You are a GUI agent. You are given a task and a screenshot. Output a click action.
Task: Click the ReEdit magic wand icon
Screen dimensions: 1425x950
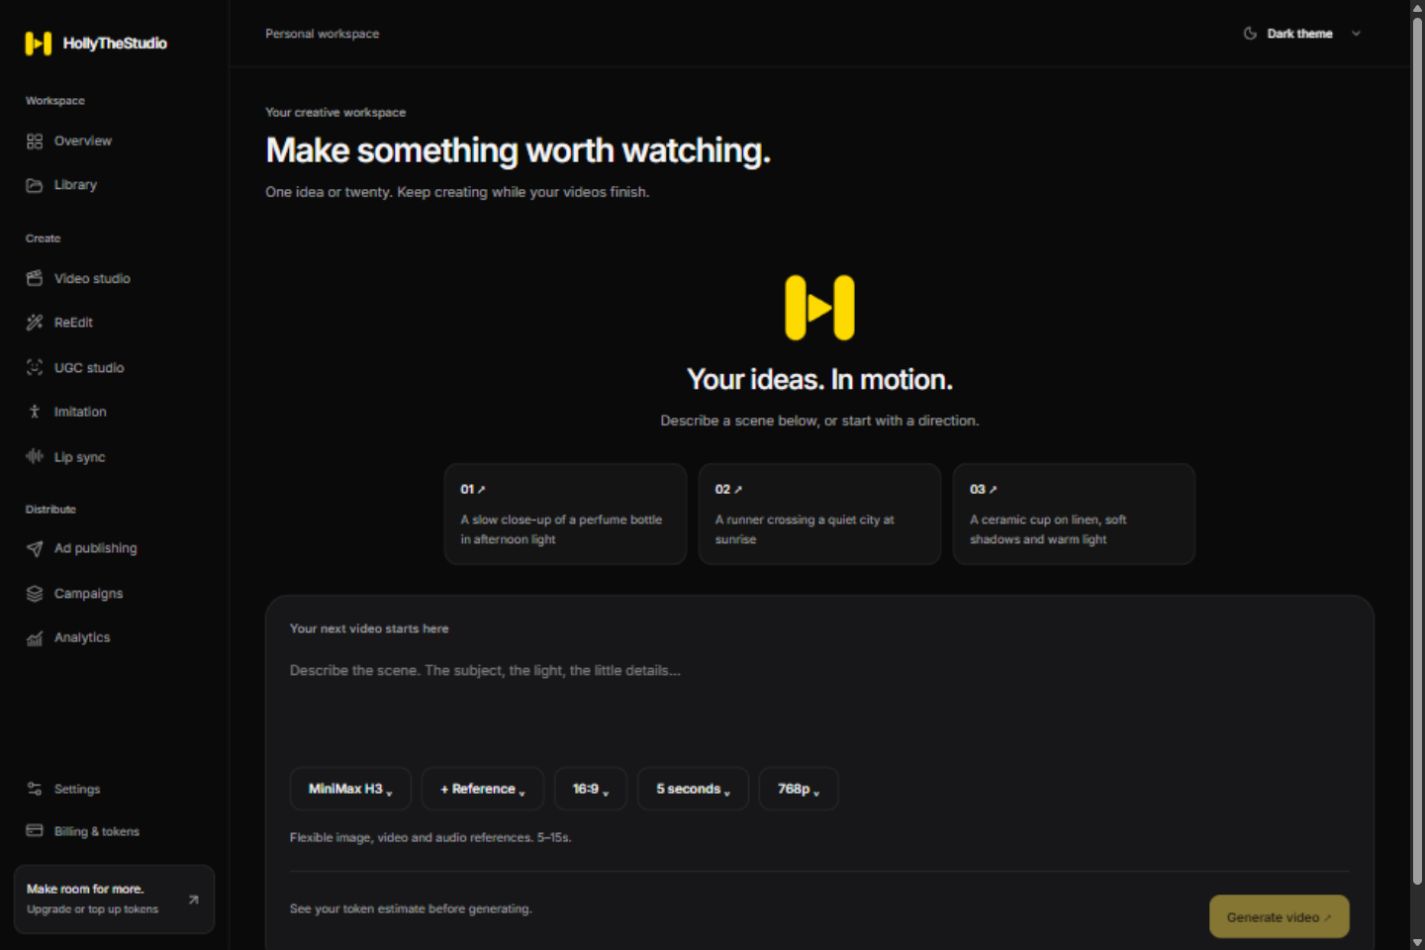[35, 322]
